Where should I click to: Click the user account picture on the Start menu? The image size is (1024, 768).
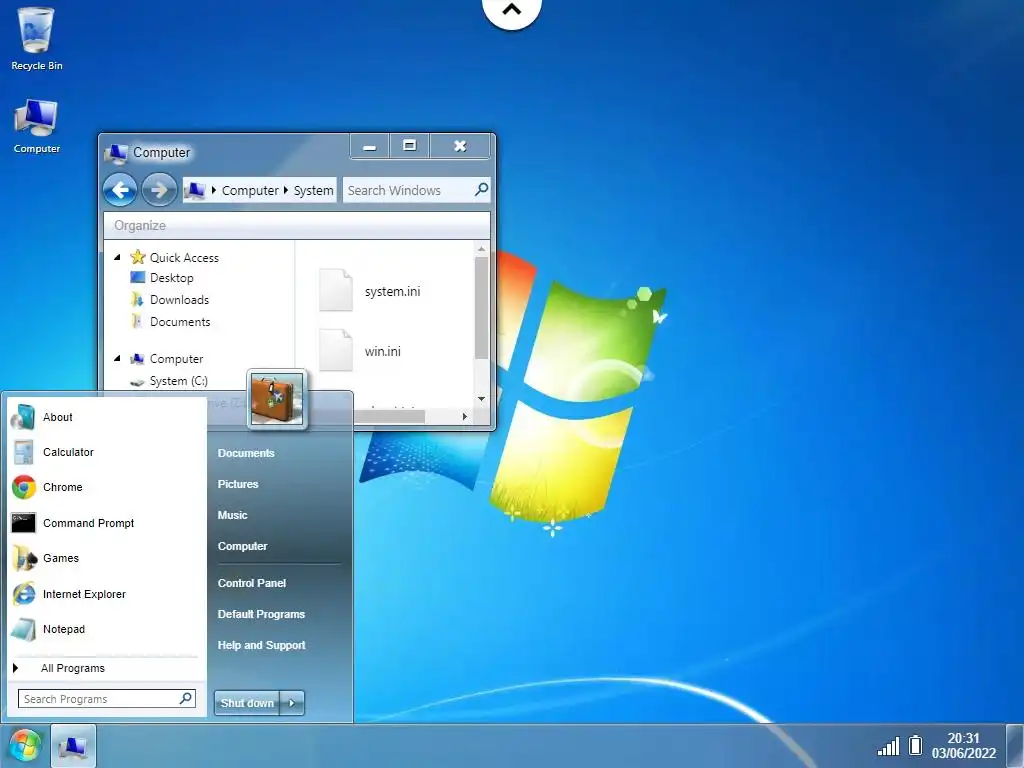277,399
